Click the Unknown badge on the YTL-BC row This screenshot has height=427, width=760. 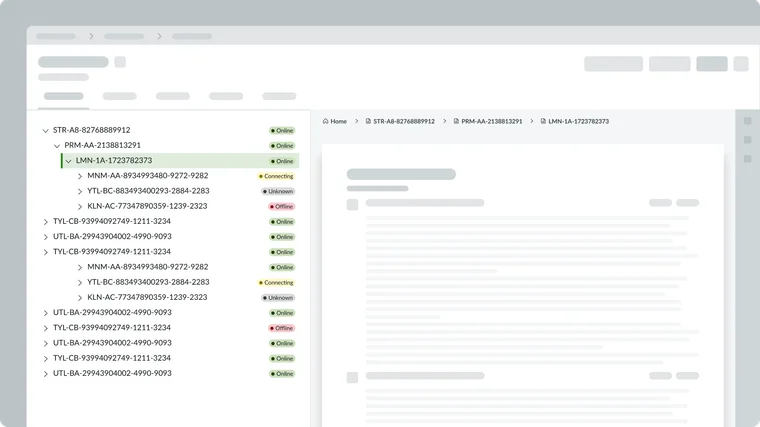(278, 191)
